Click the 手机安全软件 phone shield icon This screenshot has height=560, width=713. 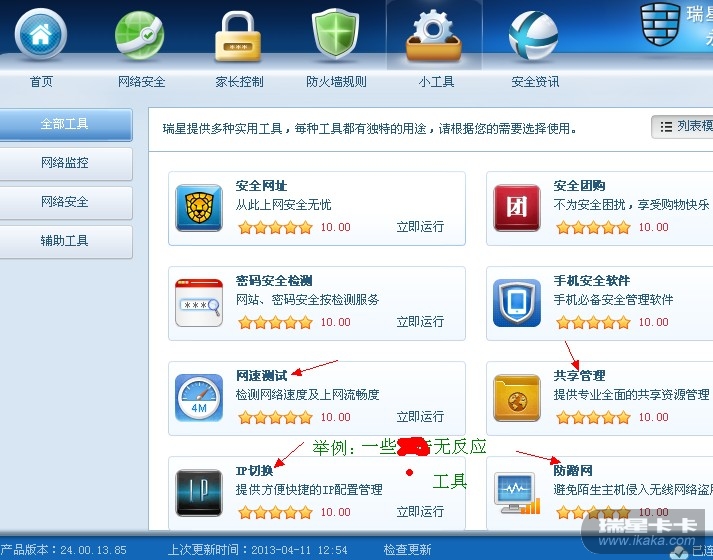517,303
